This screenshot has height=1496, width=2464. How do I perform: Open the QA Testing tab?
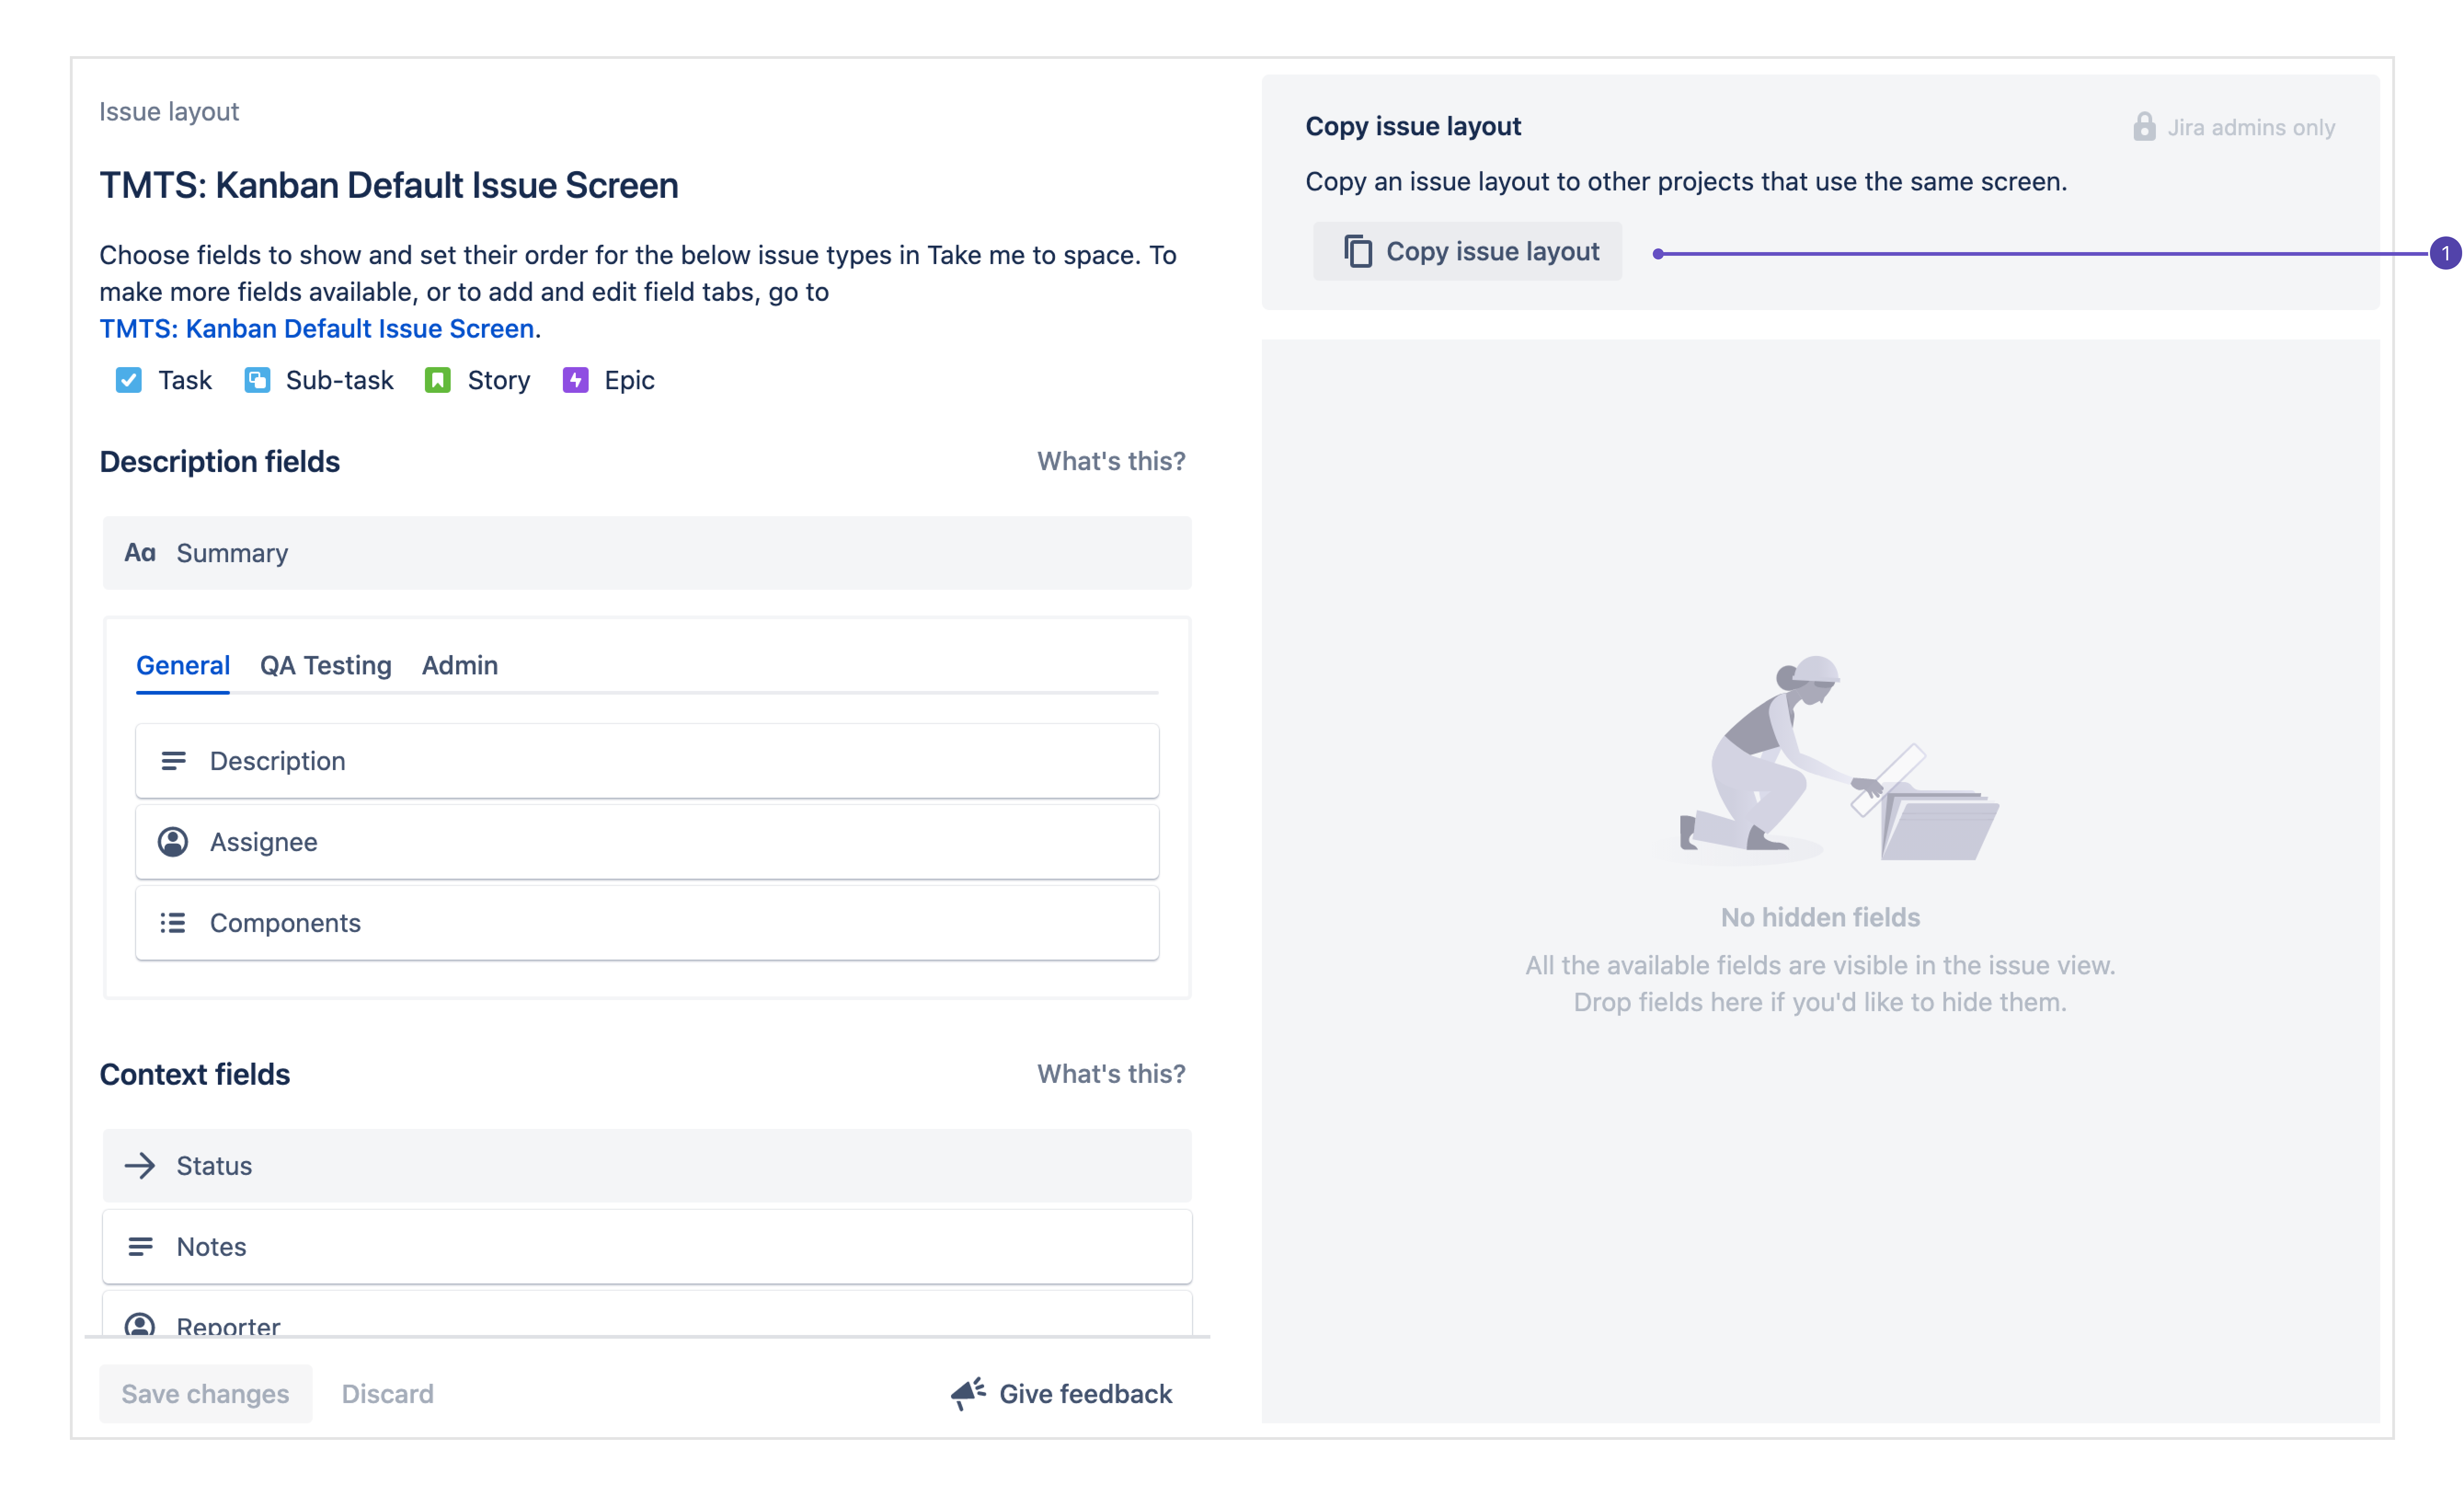click(x=326, y=666)
